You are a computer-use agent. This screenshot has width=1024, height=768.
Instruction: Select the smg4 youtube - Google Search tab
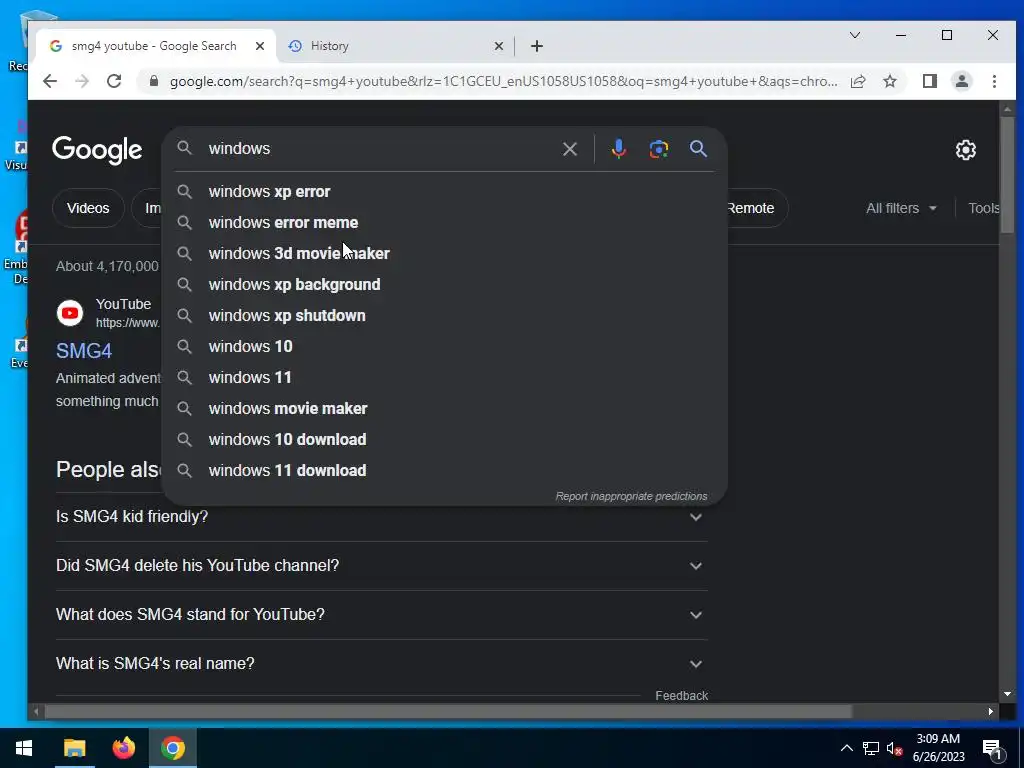[154, 46]
